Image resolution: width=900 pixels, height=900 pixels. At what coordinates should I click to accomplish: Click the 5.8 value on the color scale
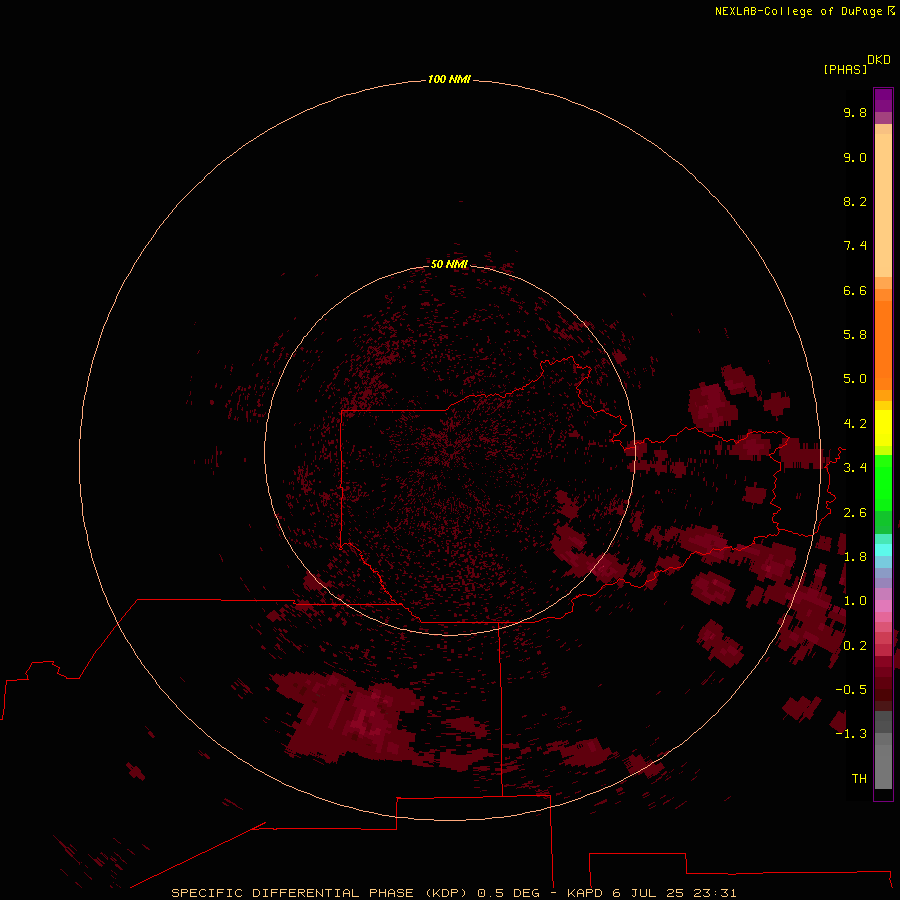(x=855, y=335)
